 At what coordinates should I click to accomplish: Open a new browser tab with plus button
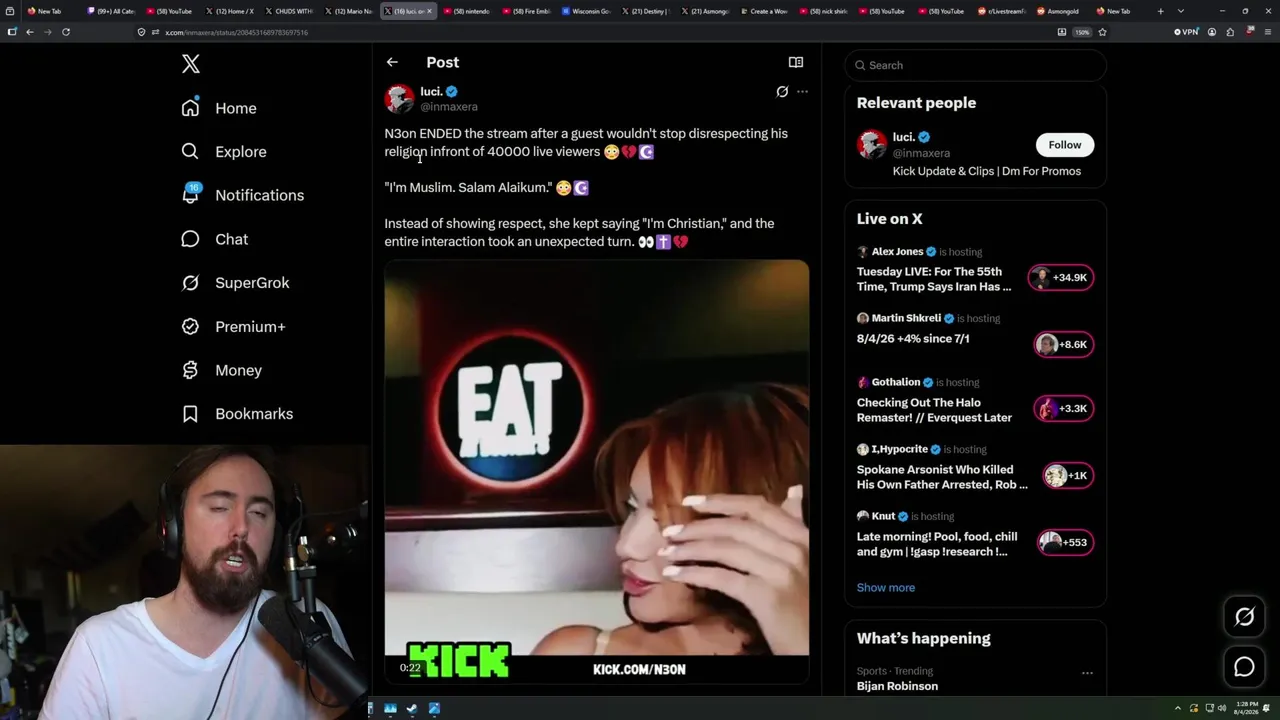click(1160, 11)
